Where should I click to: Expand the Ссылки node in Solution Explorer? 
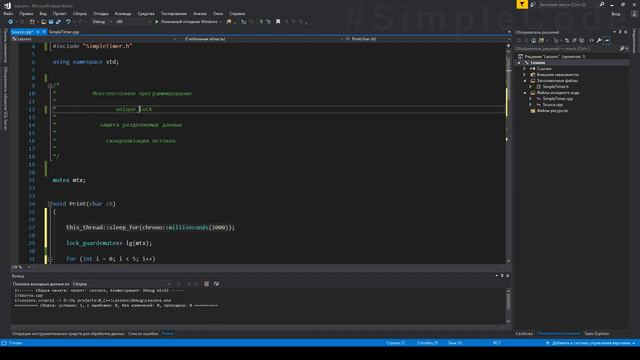525,69
